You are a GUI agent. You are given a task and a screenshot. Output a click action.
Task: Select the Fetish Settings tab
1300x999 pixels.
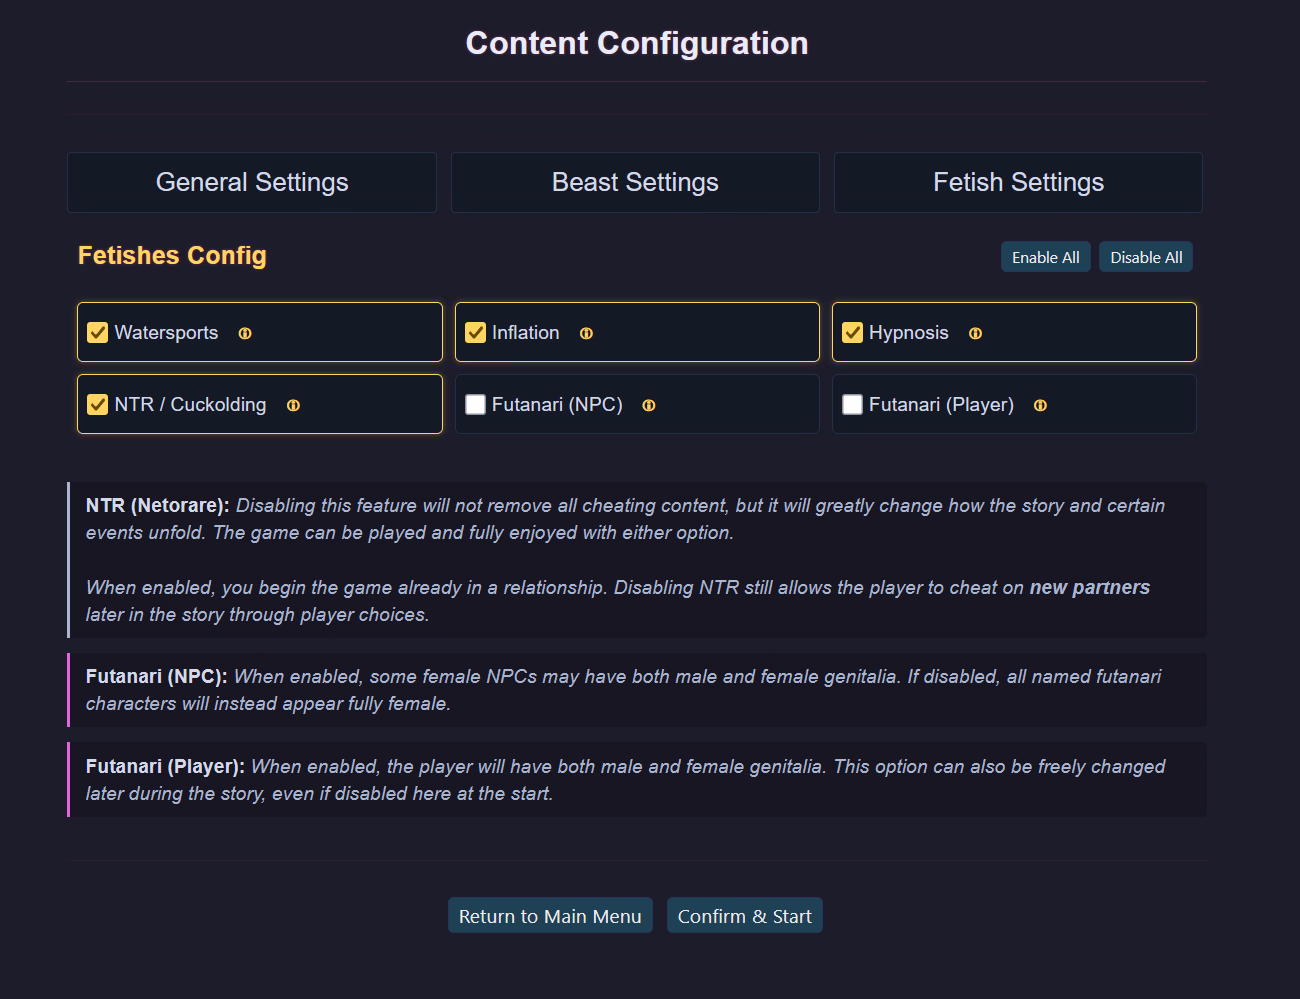[1018, 182]
